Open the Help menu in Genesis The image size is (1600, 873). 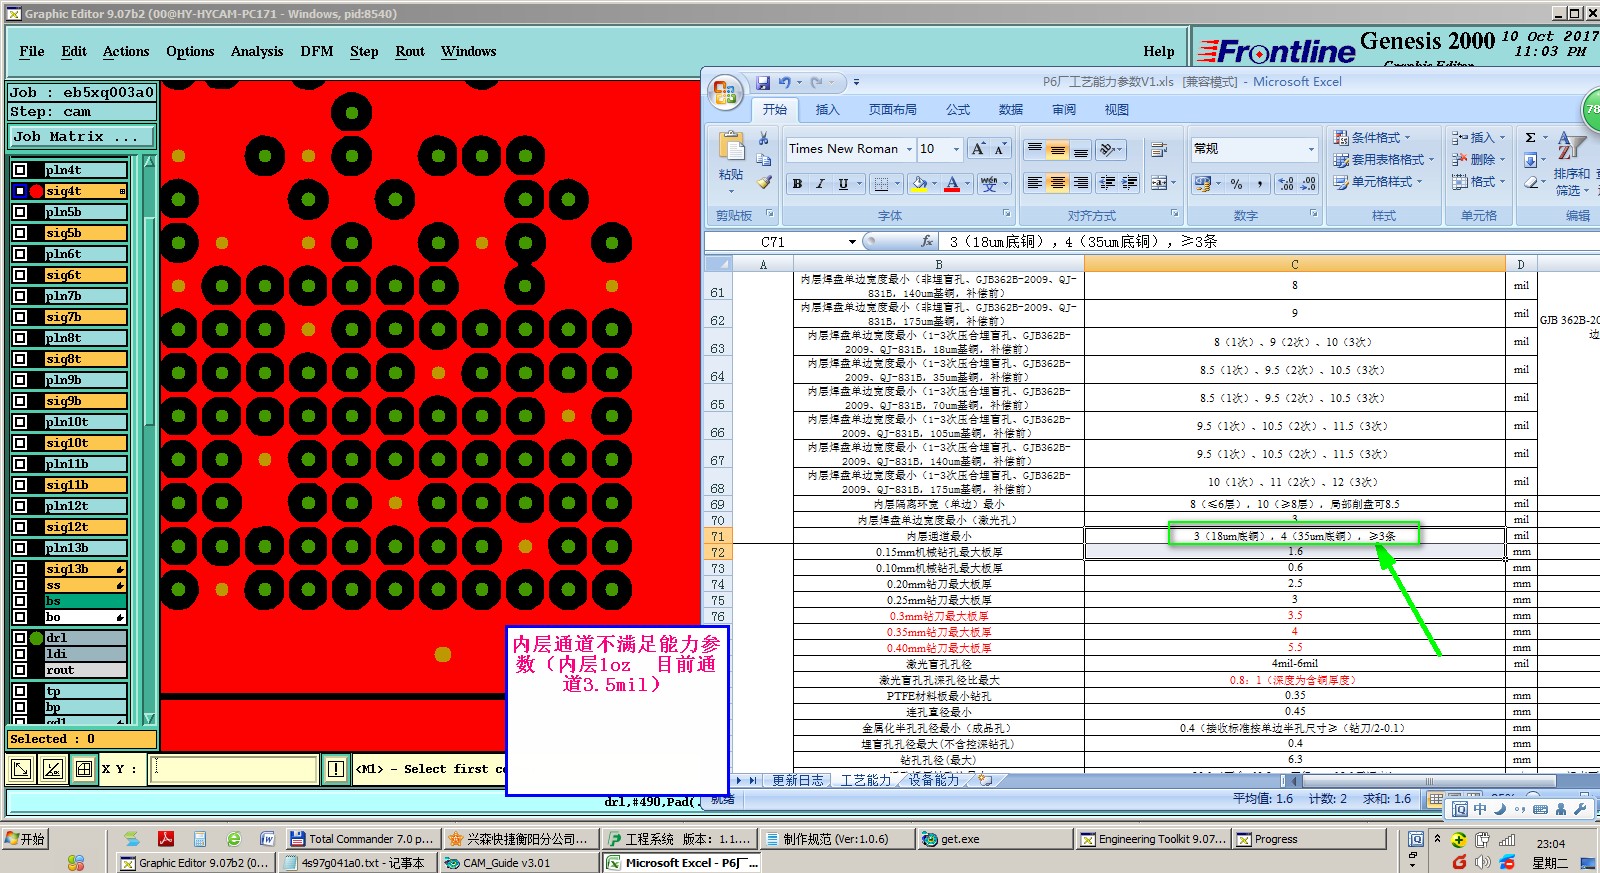1159,51
